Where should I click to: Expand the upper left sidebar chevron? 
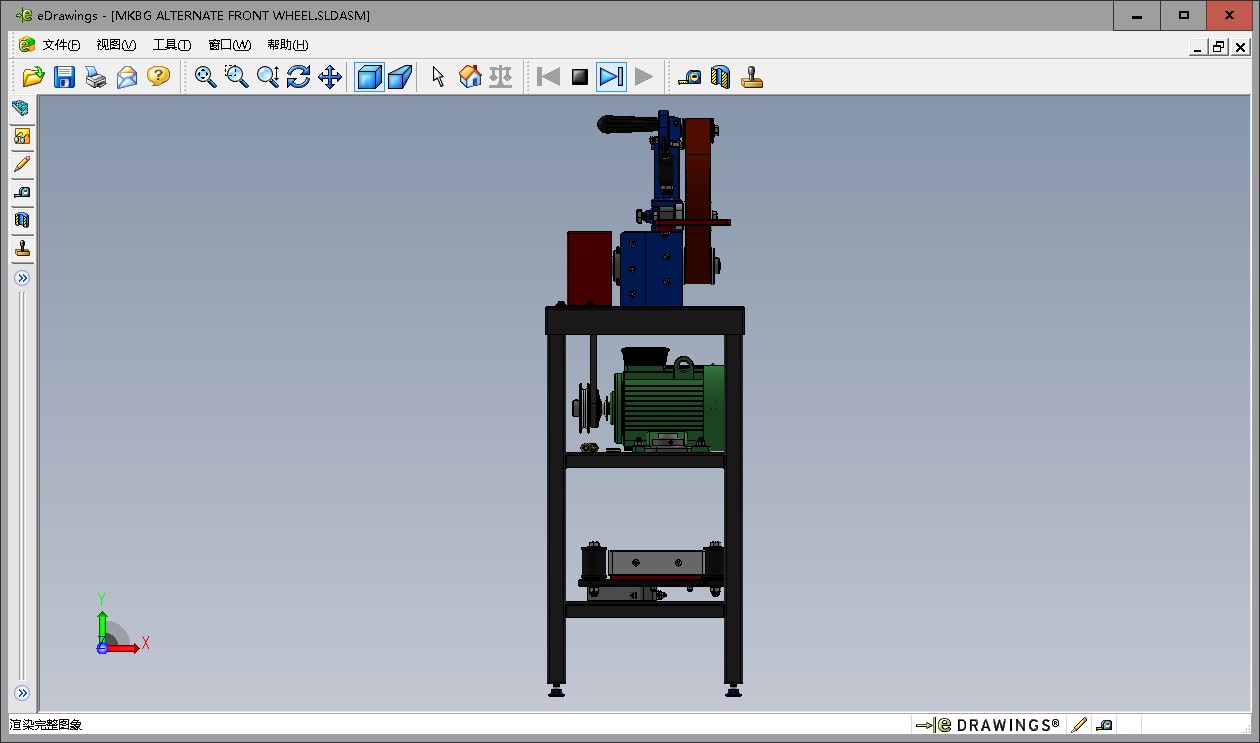click(x=22, y=278)
